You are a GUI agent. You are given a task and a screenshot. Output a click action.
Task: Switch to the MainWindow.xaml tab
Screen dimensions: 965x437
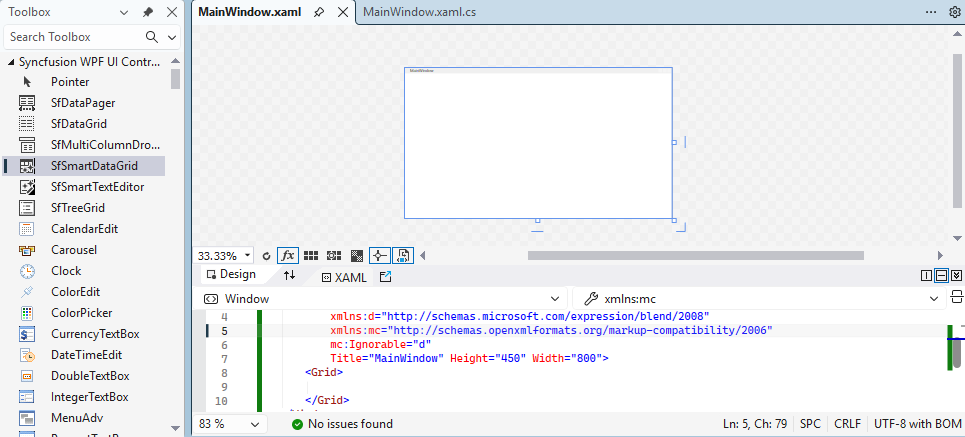250,12
